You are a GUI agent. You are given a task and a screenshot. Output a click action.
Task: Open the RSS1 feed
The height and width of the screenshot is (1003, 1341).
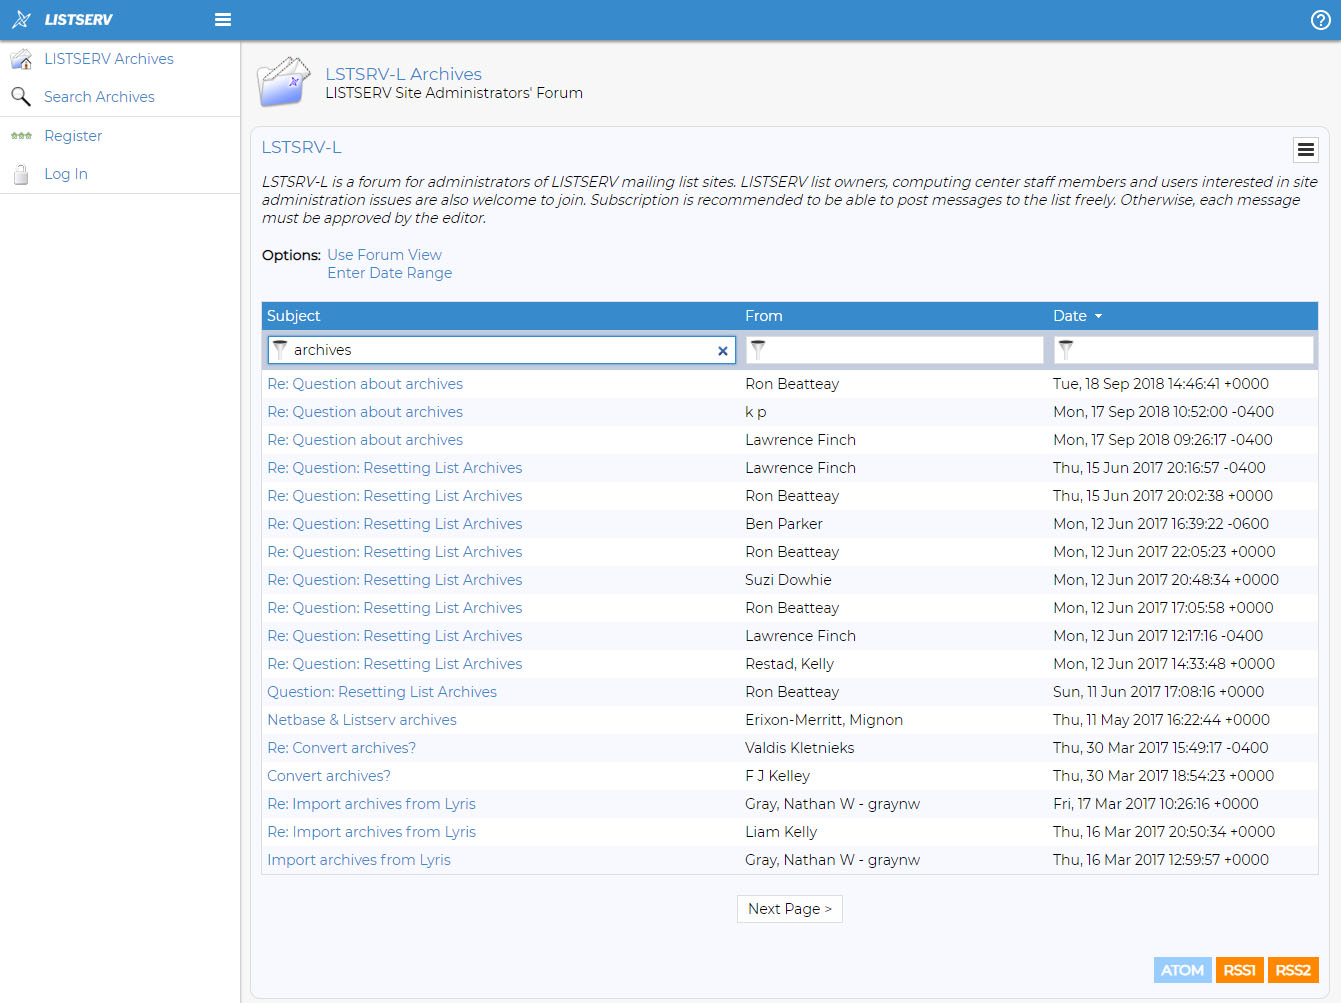(x=1239, y=970)
